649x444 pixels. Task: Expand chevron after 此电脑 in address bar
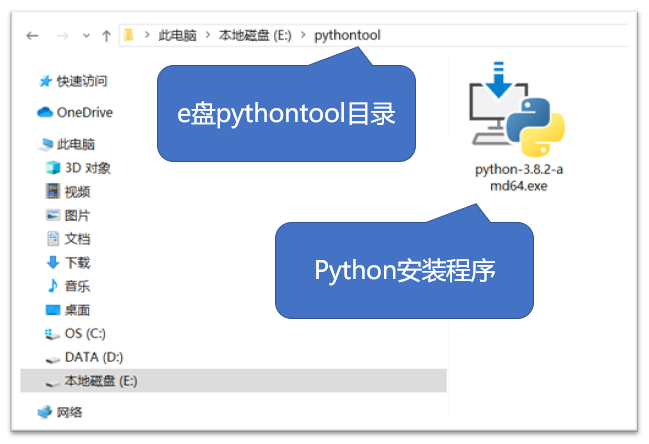208,35
